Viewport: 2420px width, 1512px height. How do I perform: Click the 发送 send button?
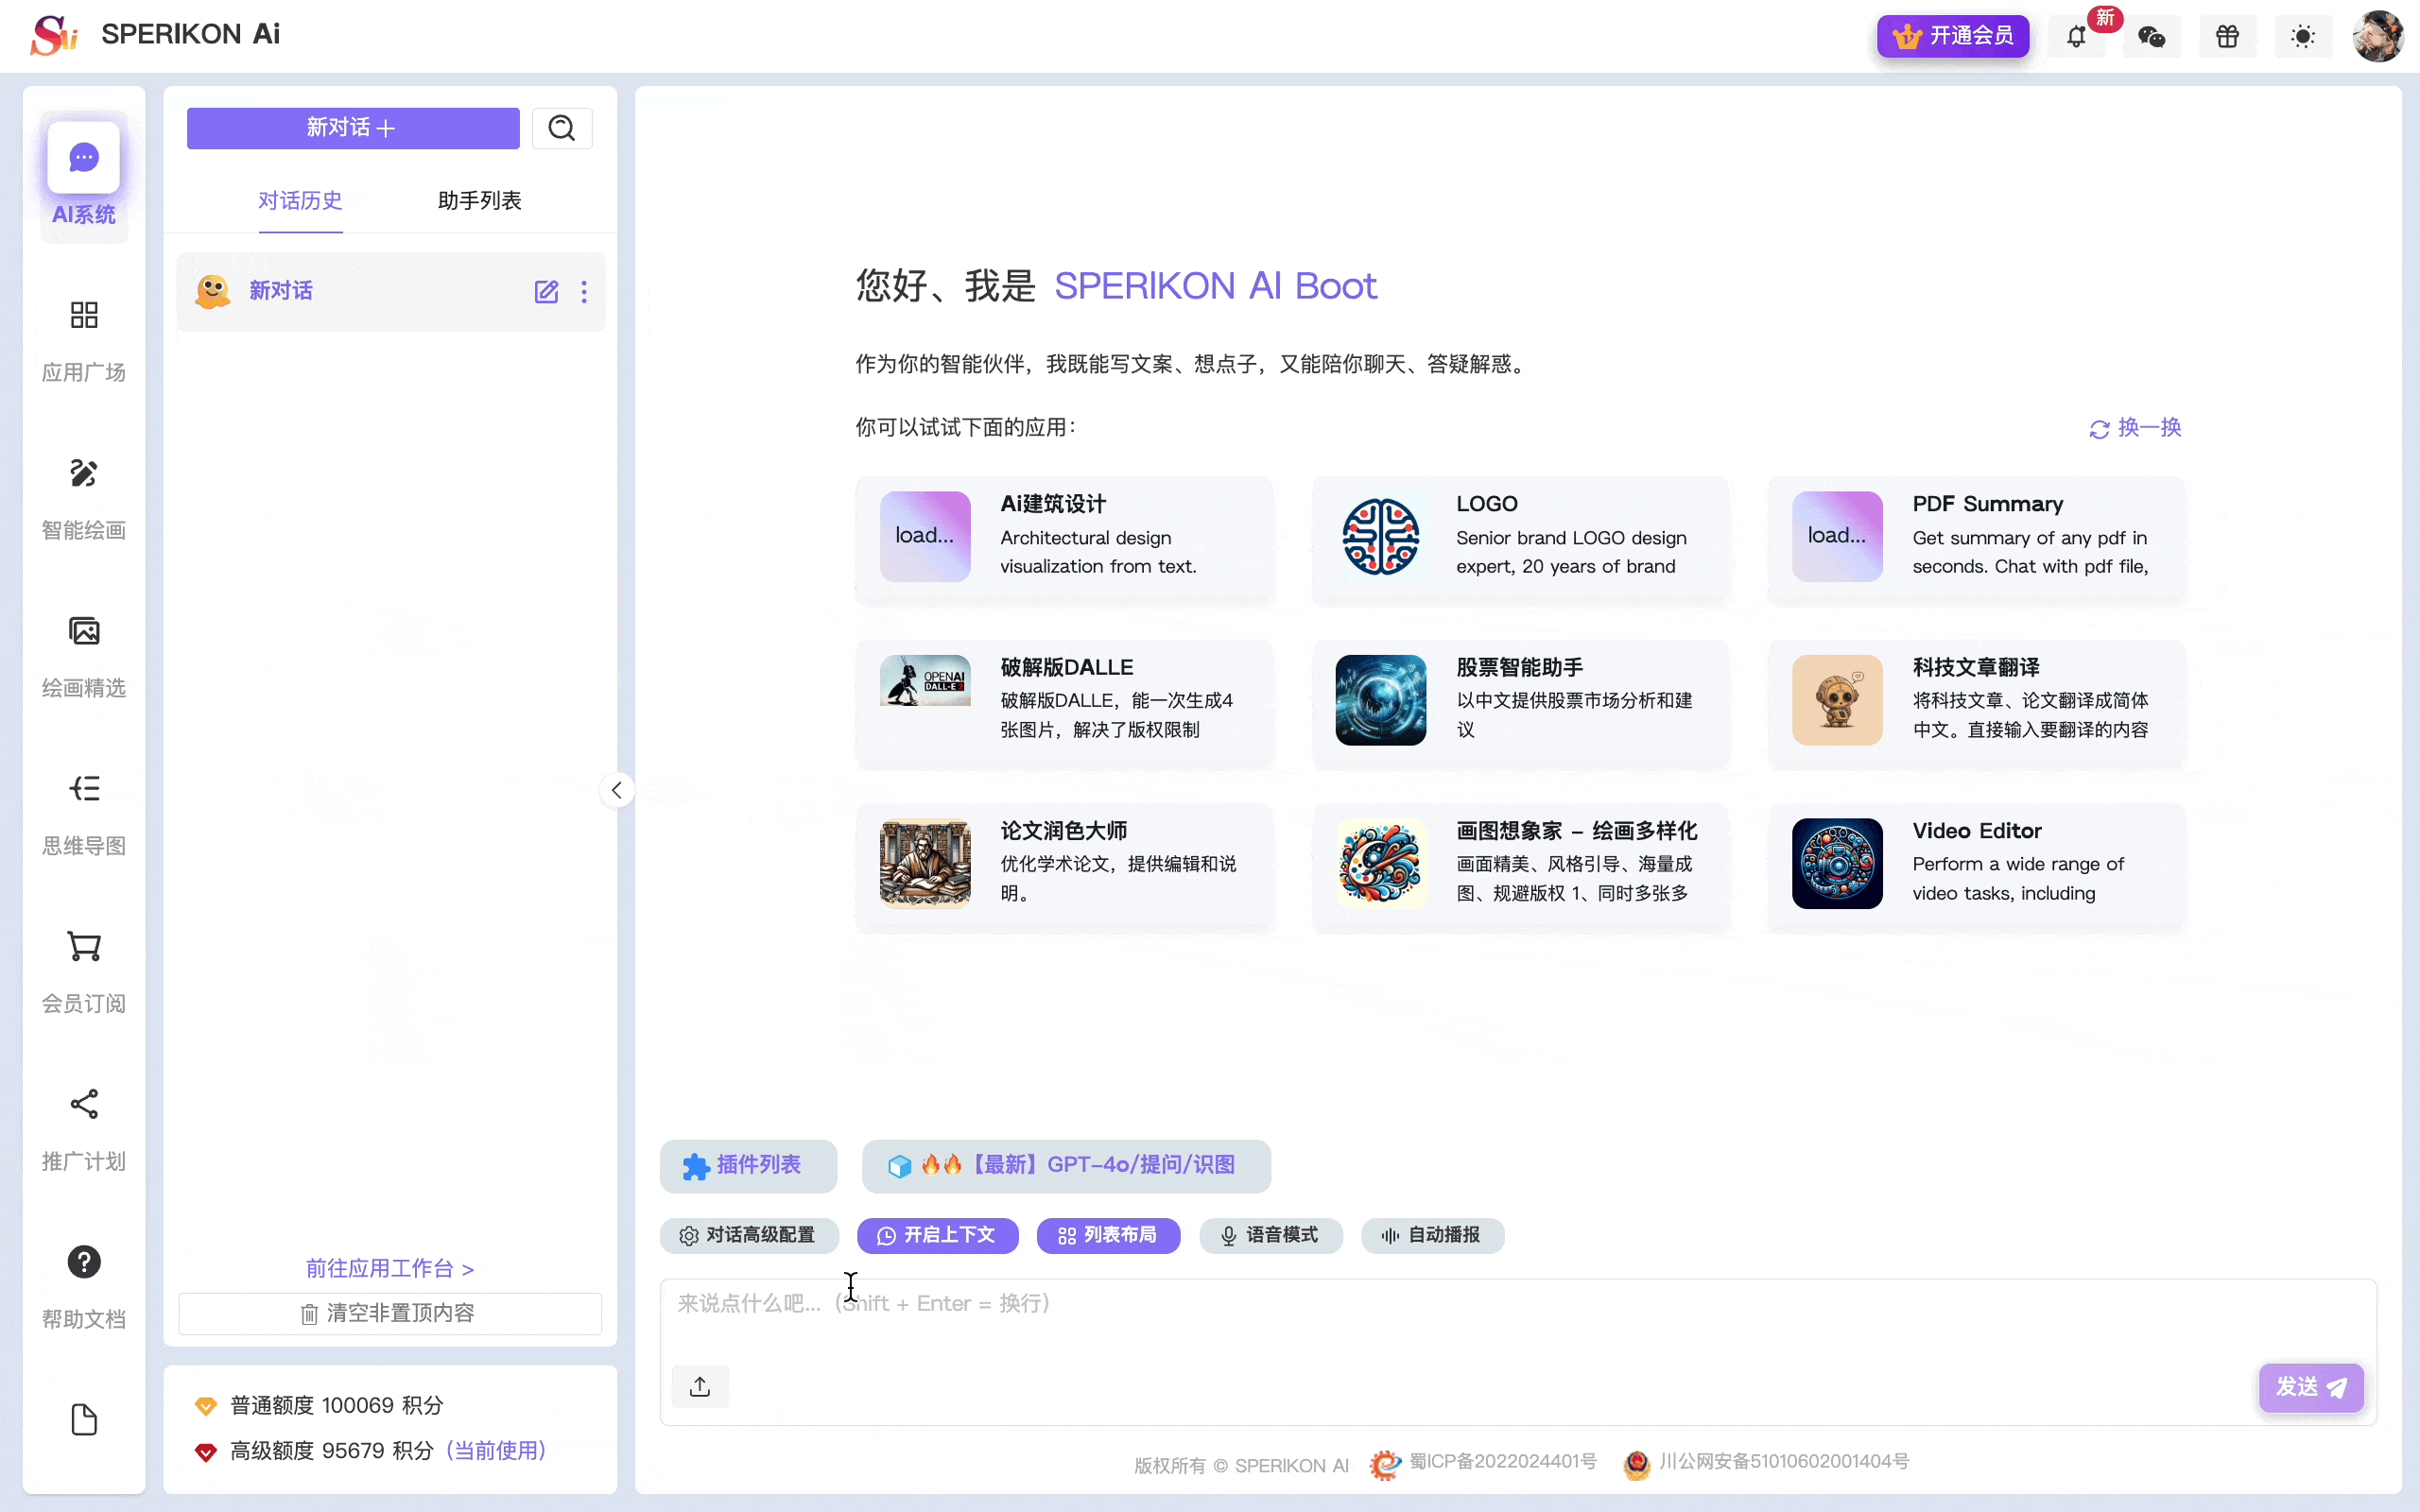point(2311,1387)
